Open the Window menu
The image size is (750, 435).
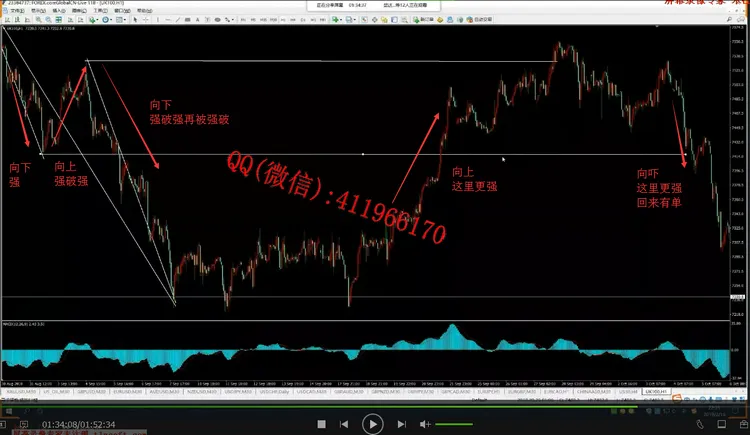122,11
